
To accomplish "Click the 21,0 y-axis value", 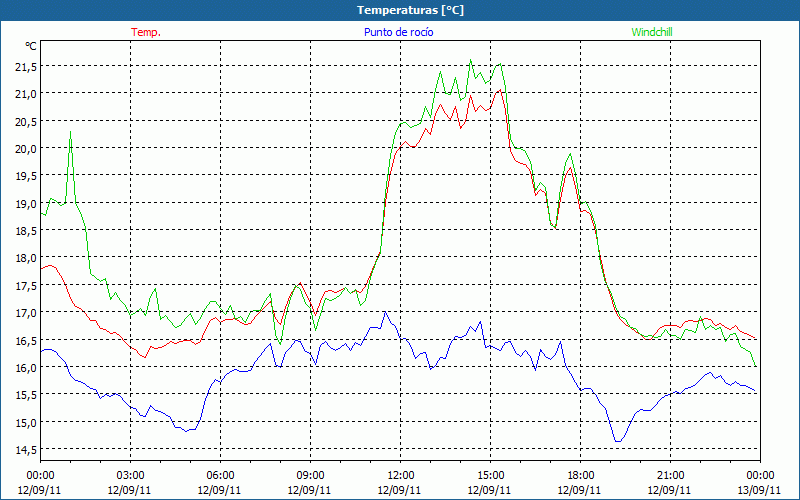I will tap(26, 94).
